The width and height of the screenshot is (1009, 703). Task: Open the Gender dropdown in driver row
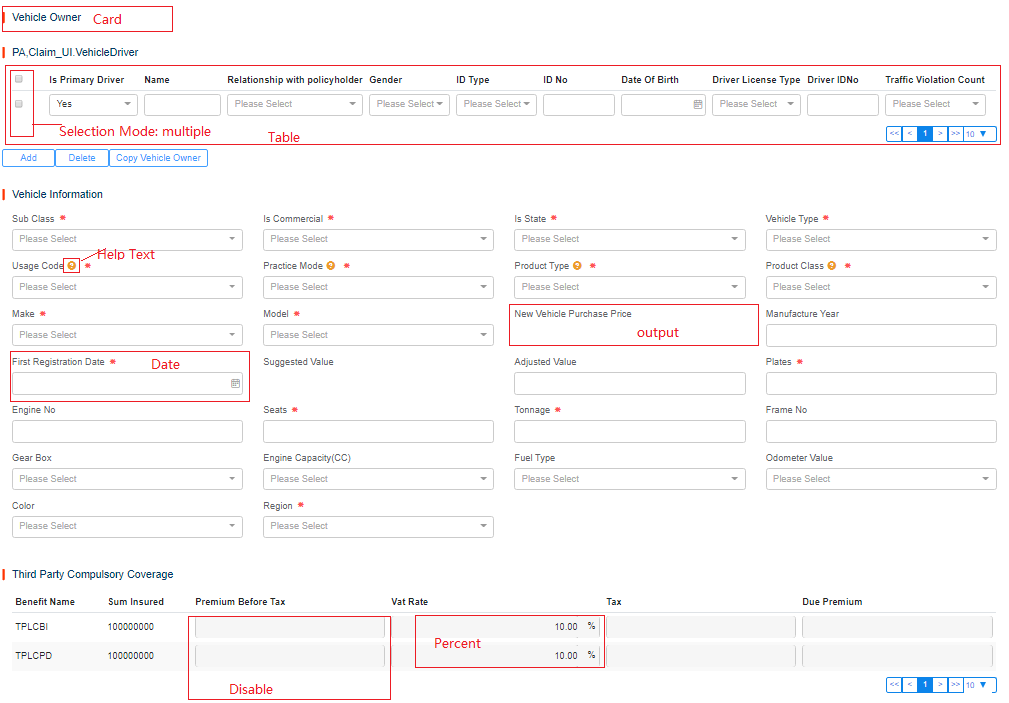(409, 104)
